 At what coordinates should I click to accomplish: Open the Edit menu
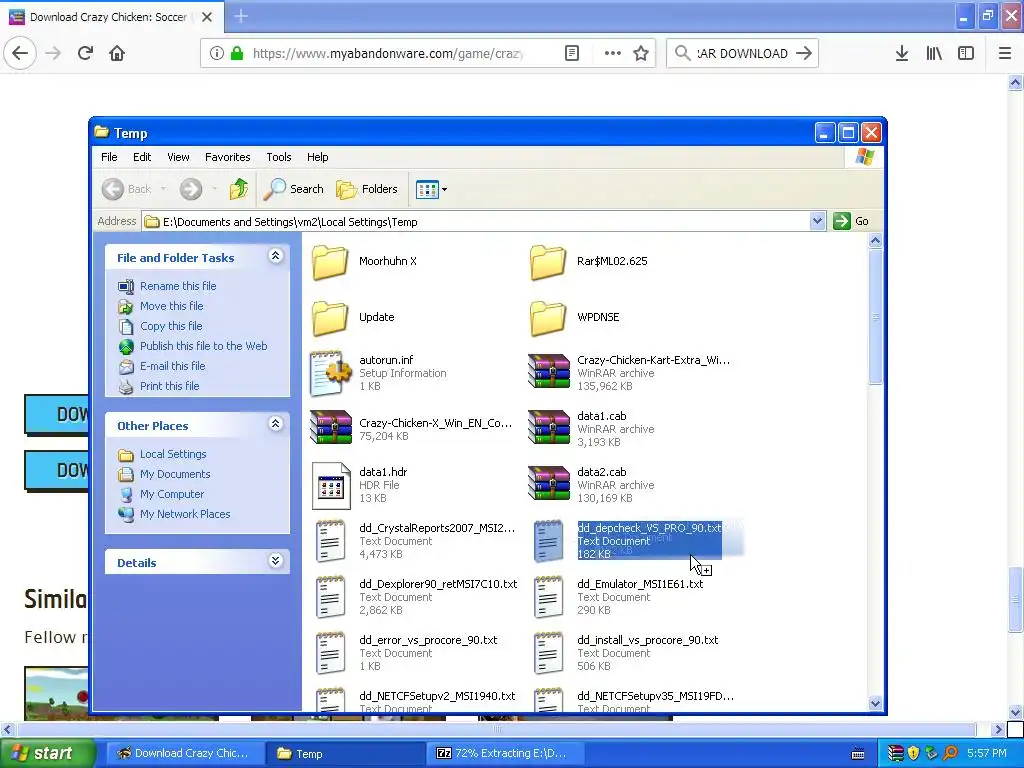pyautogui.click(x=142, y=157)
